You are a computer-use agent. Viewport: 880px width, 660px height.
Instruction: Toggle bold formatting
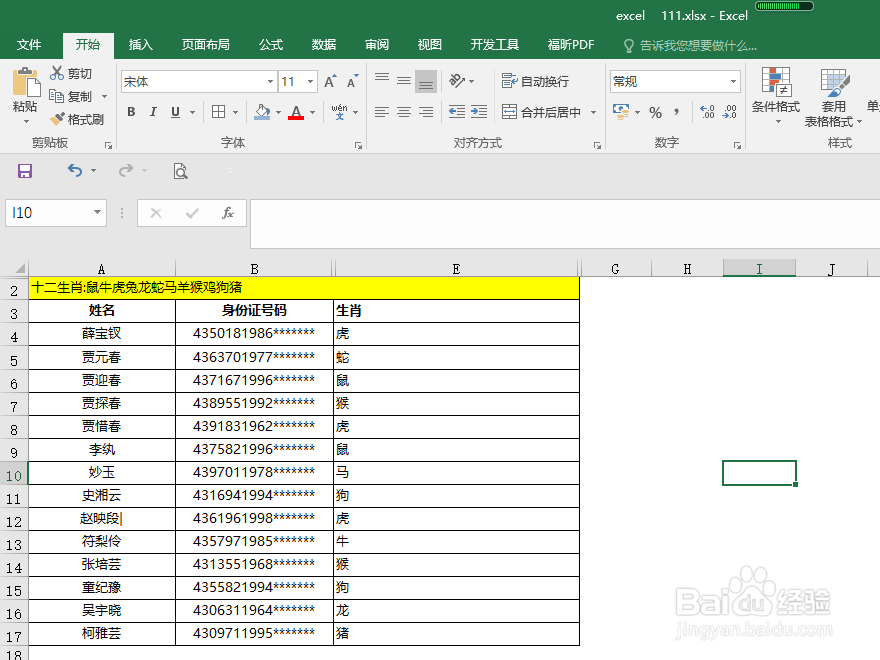(131, 112)
